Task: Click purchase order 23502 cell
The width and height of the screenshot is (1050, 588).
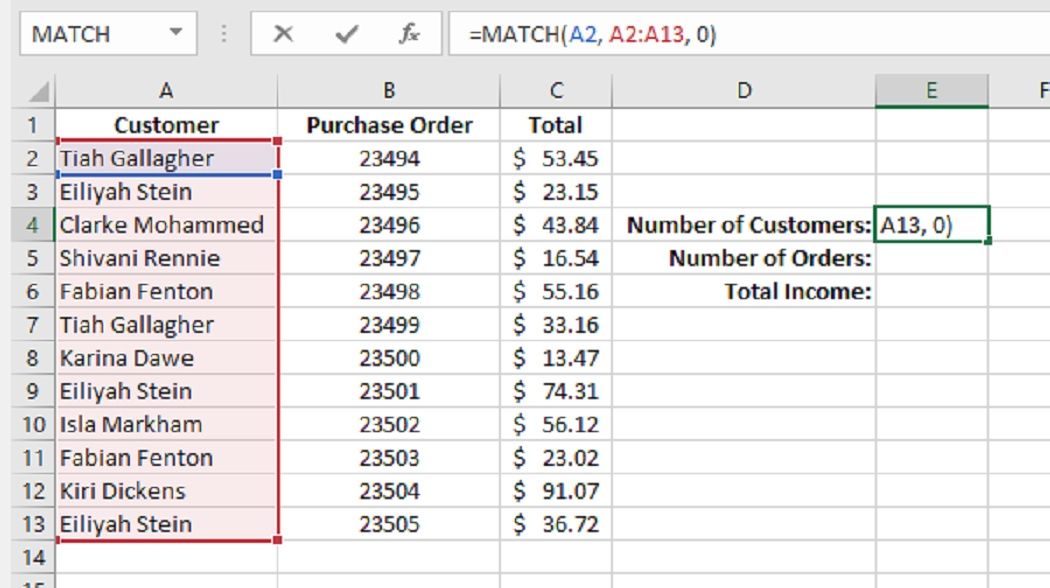Action: point(388,425)
